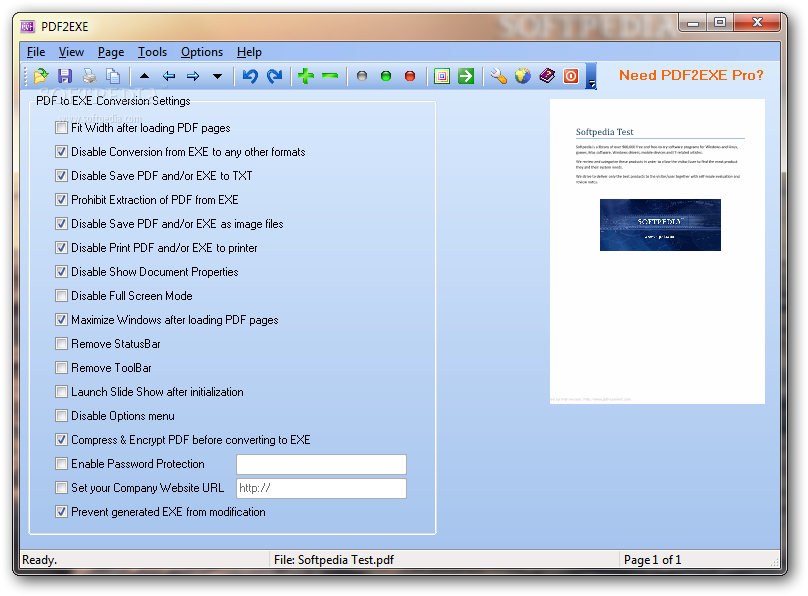Check Remove ToolBar option
This screenshot has height=596, width=808.
tap(61, 368)
